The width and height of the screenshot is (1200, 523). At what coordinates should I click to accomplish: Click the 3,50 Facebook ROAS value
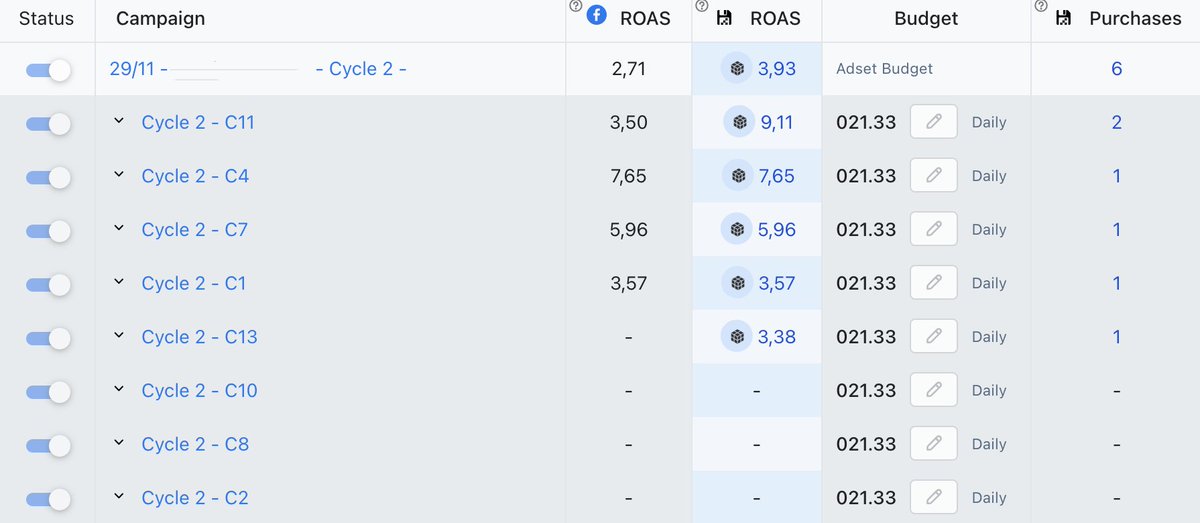click(x=628, y=122)
